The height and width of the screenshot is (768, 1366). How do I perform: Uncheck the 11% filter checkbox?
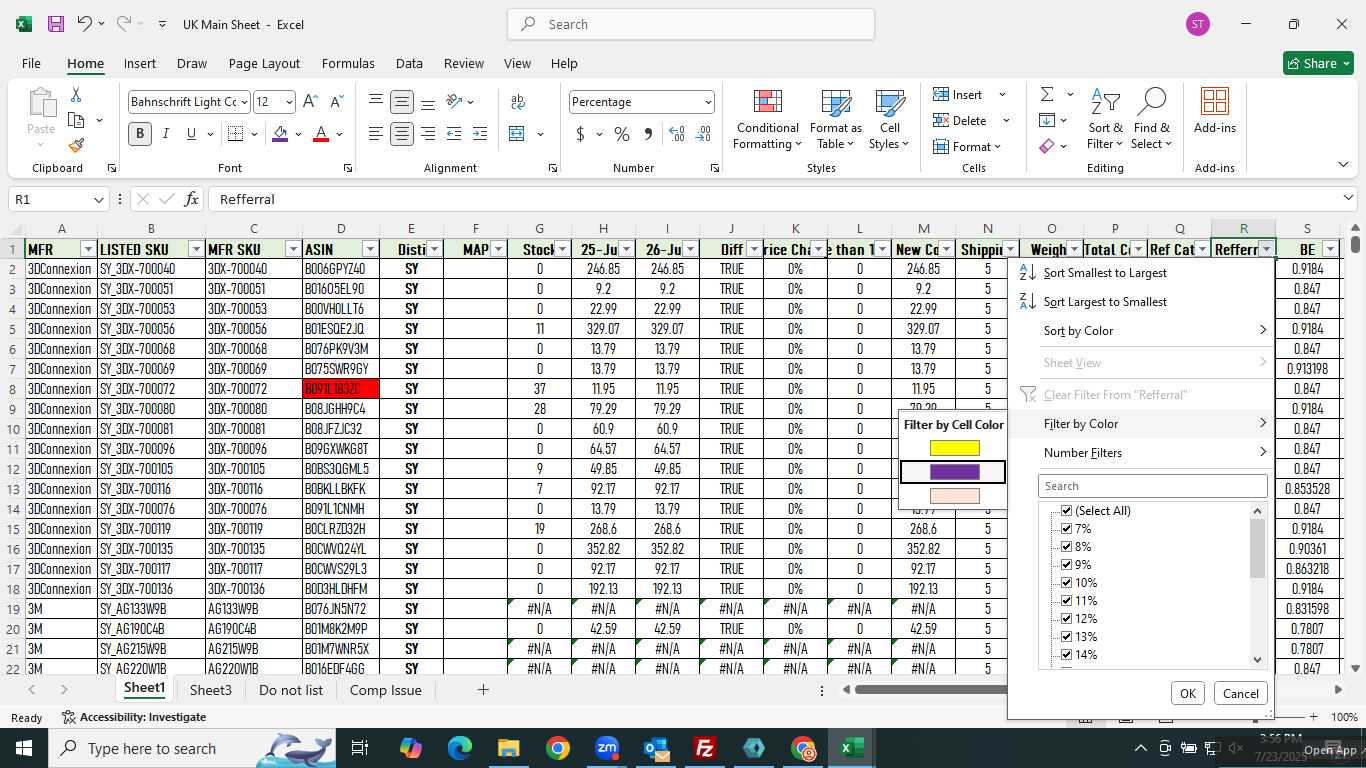1066,601
